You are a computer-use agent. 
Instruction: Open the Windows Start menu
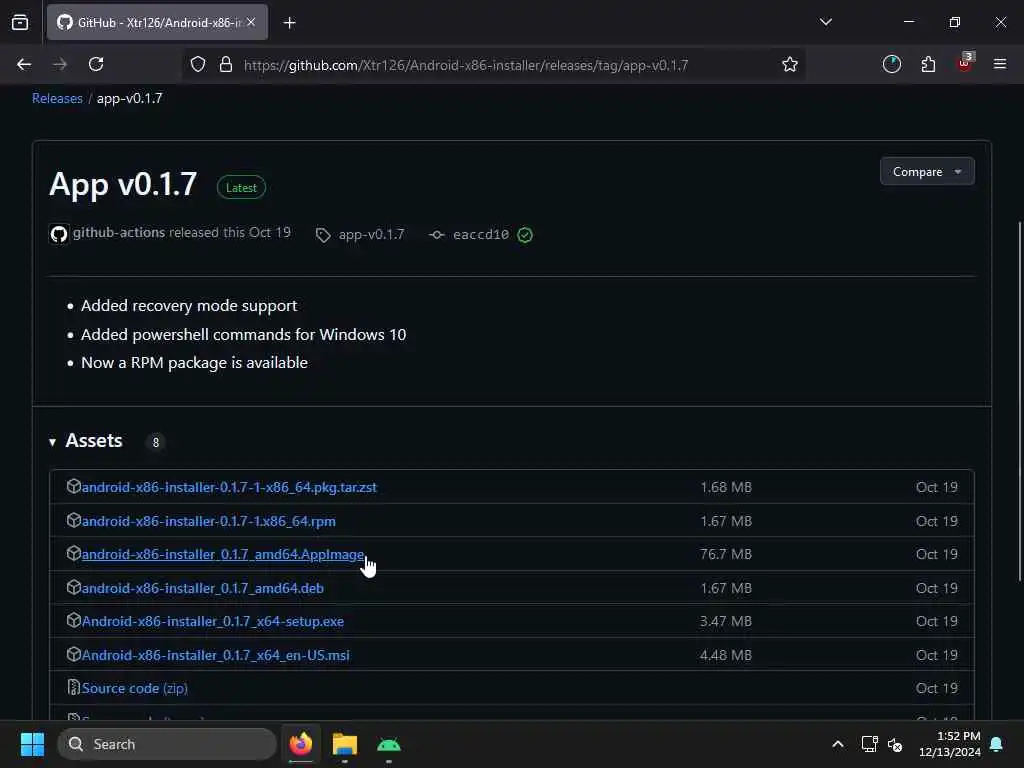[32, 744]
